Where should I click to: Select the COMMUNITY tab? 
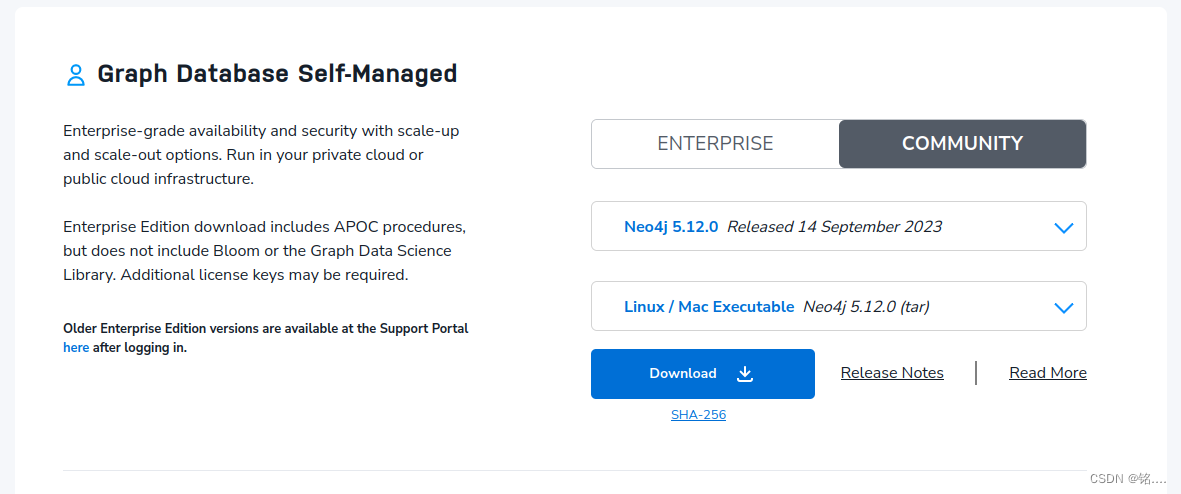point(963,144)
